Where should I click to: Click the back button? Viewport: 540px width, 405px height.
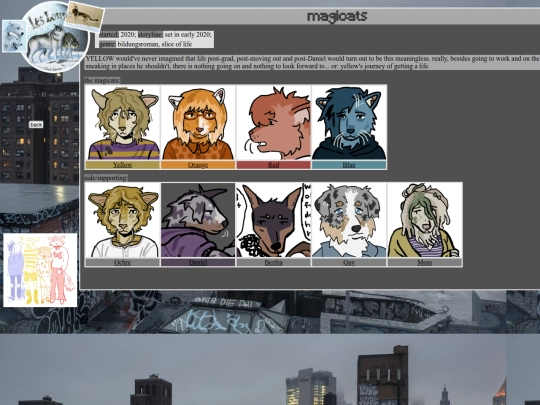coord(36,125)
